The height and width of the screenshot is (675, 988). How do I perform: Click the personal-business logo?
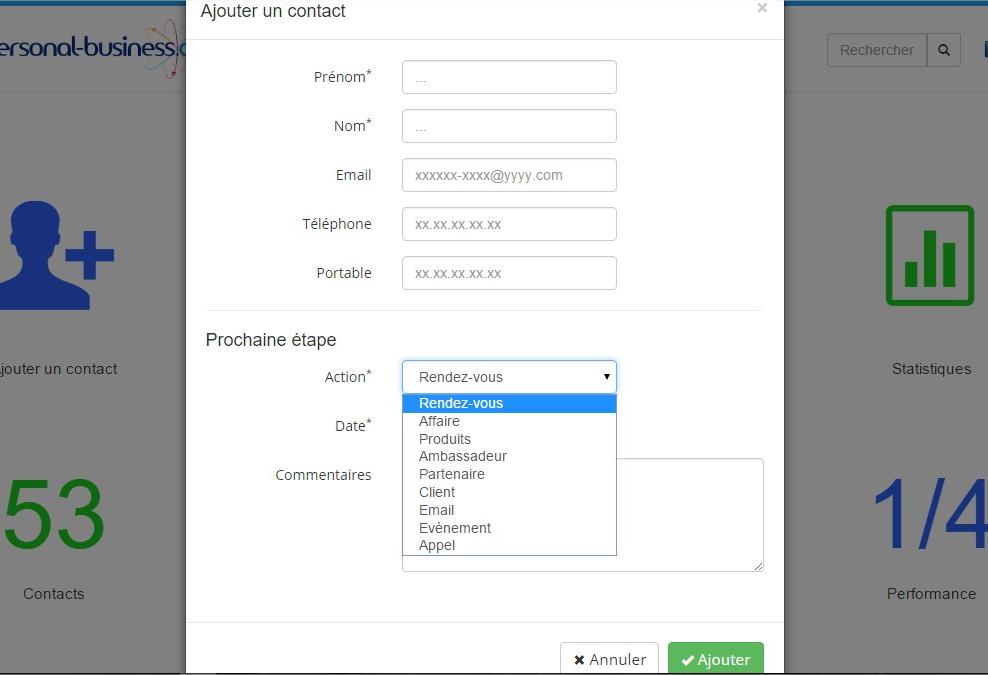(92, 47)
